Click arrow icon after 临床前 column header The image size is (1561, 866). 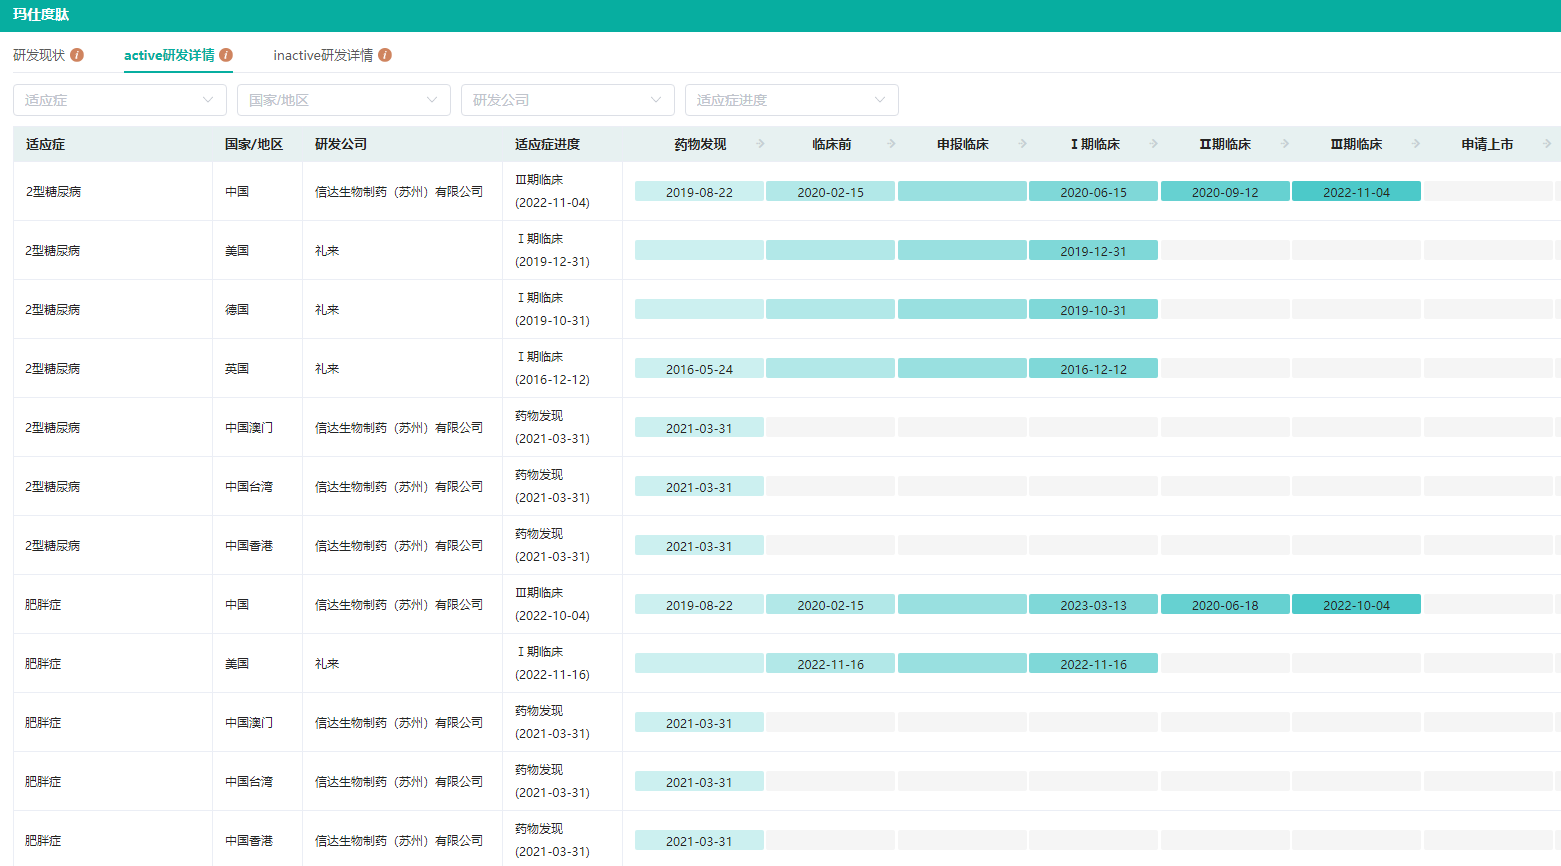[x=892, y=144]
